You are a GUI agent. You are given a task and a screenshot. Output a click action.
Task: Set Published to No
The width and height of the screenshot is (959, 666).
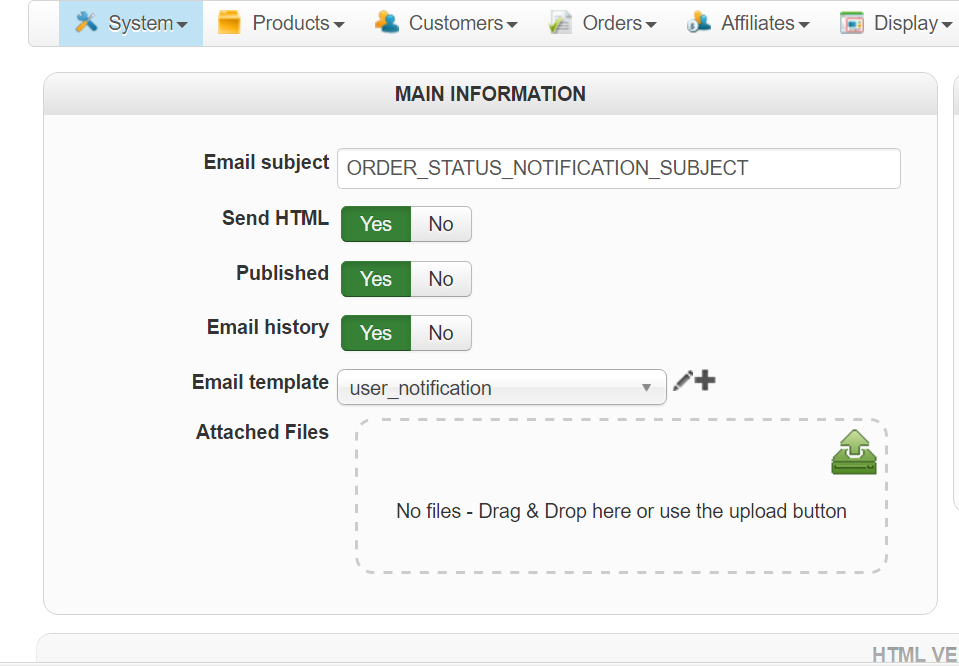point(440,279)
